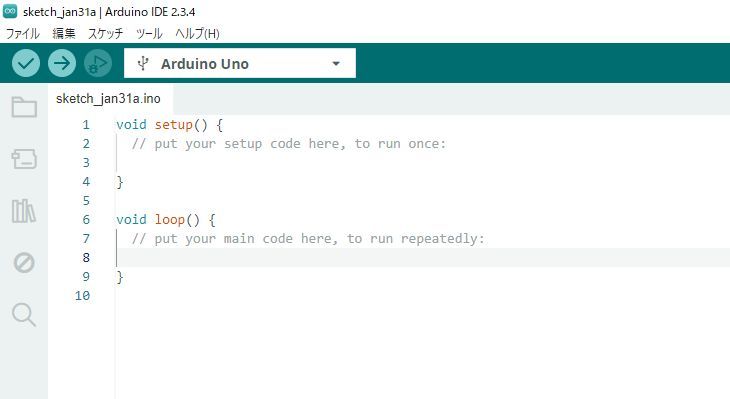Expand the board selector dropdown arrow

pos(336,63)
